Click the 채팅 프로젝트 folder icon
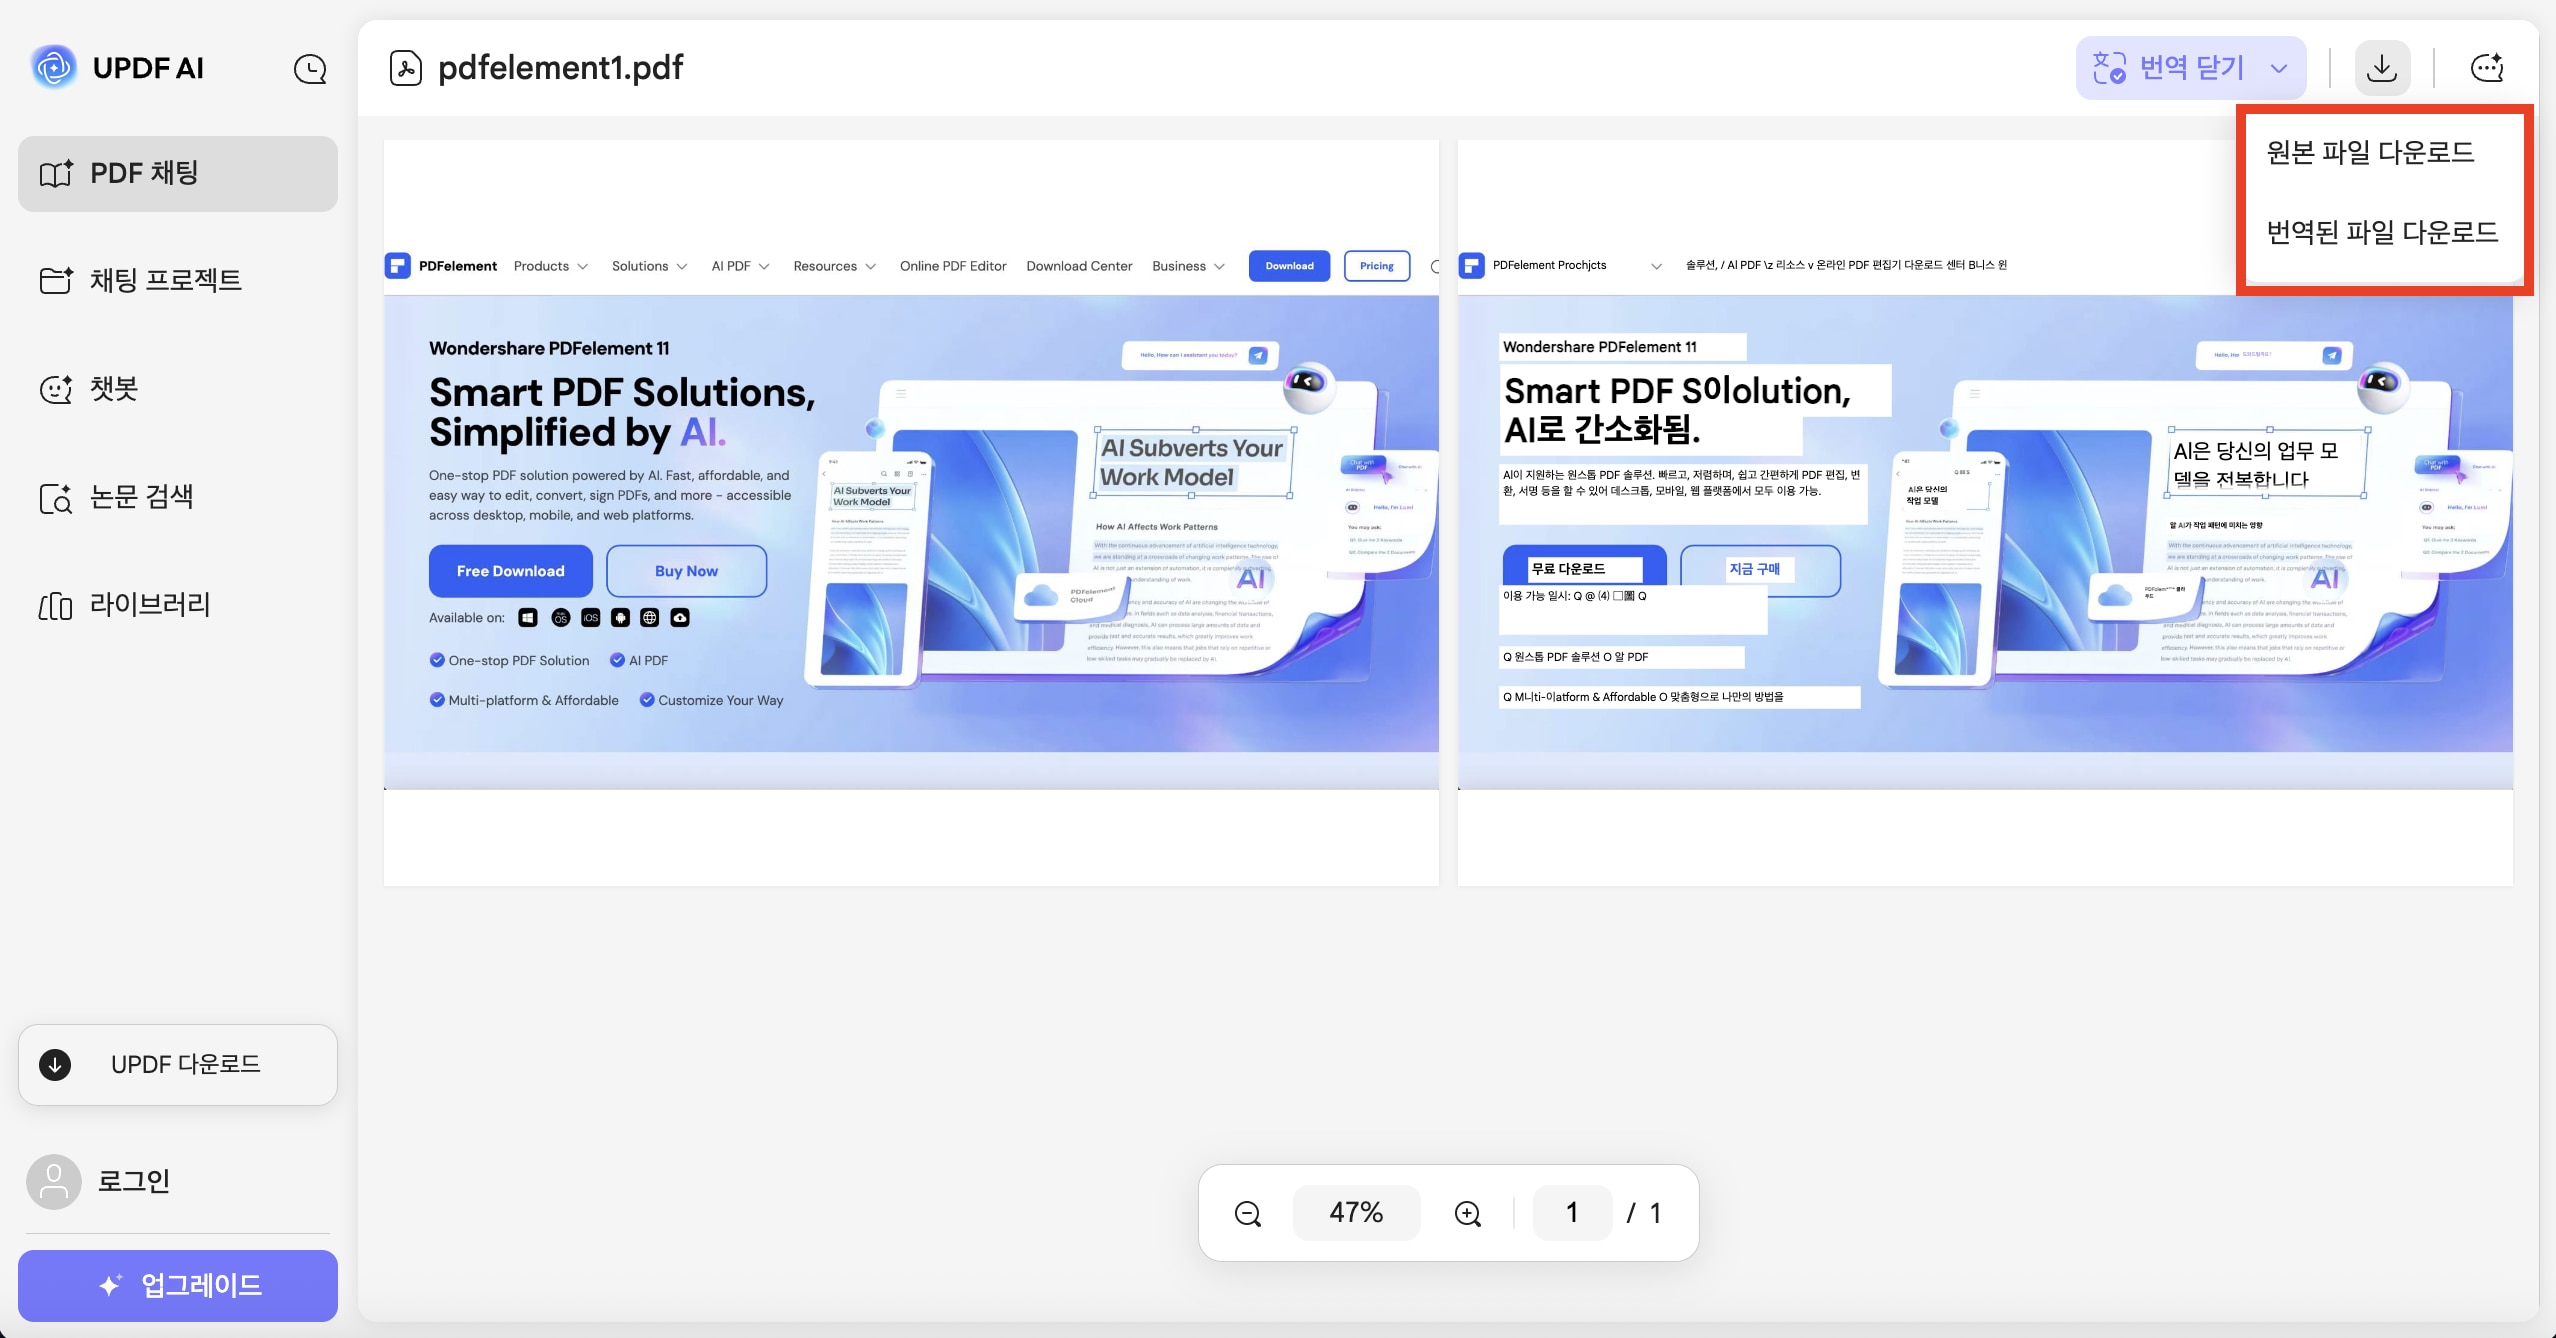Viewport: 2556px width, 1338px height. coord(56,280)
